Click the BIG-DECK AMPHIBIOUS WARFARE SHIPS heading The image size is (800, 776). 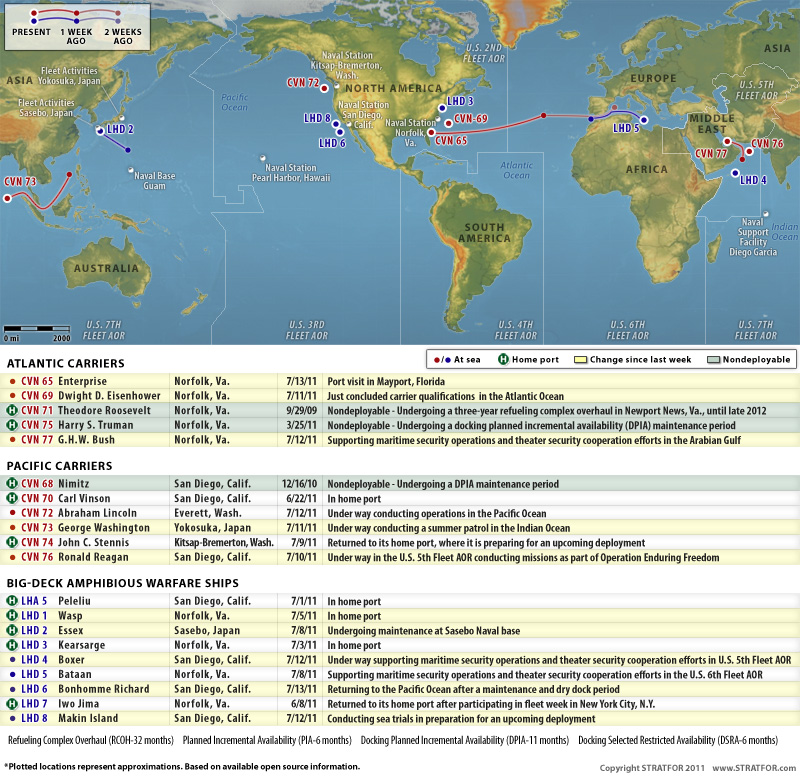[x=122, y=583]
